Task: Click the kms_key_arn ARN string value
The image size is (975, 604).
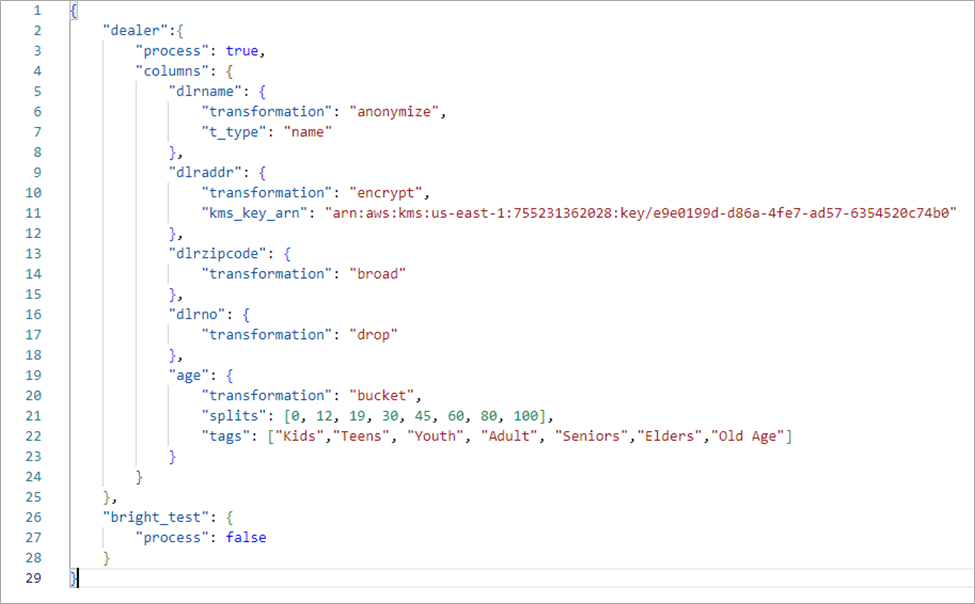Action: point(640,213)
